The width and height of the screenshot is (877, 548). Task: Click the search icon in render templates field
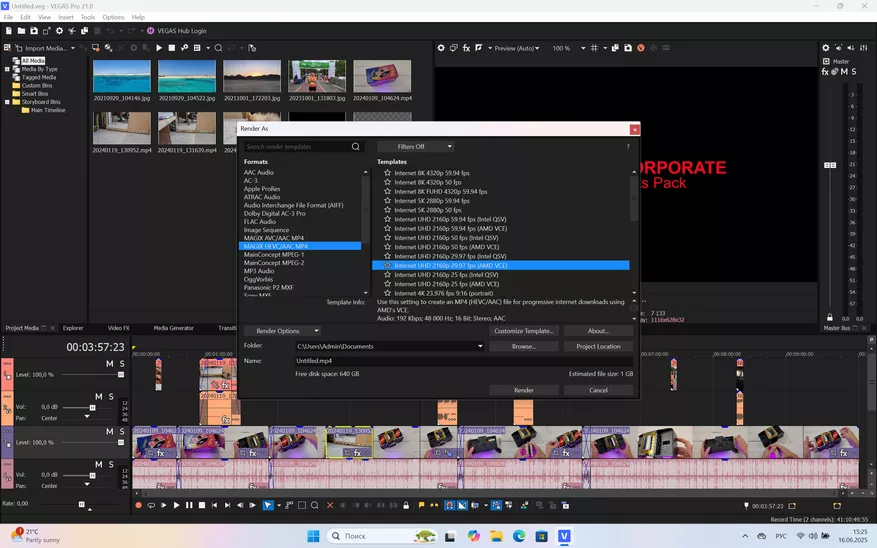(x=355, y=147)
